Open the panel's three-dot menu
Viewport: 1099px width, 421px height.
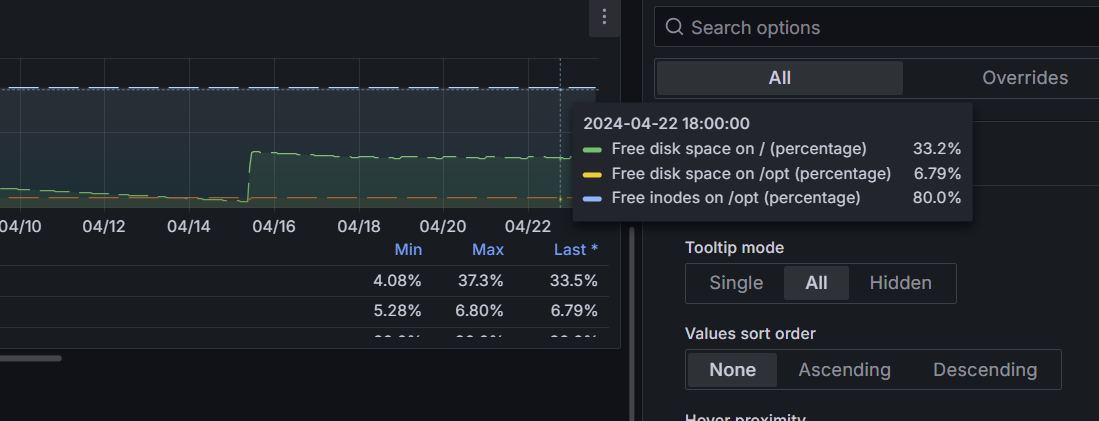(x=604, y=17)
